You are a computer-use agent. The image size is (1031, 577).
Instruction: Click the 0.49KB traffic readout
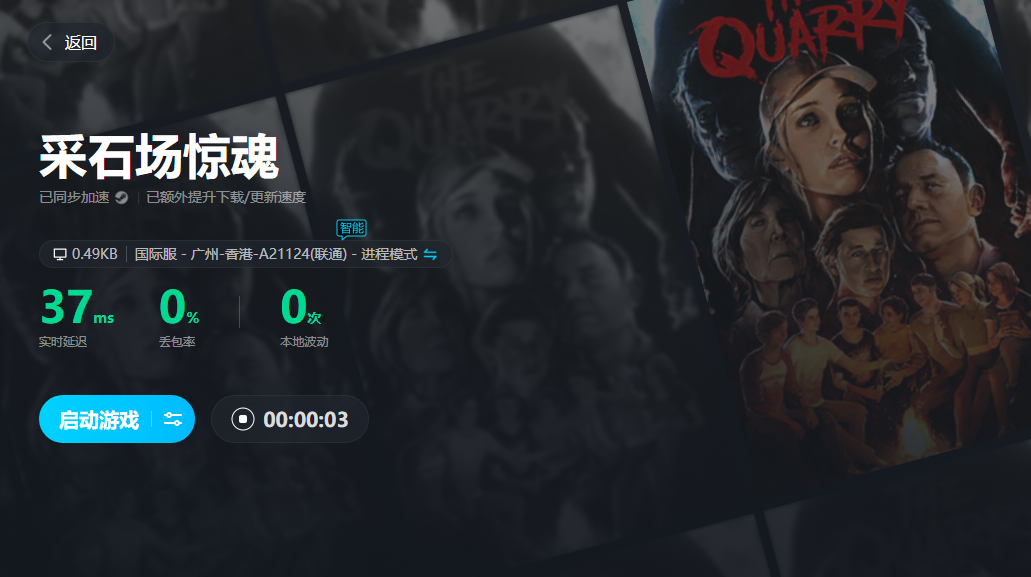pyautogui.click(x=94, y=254)
